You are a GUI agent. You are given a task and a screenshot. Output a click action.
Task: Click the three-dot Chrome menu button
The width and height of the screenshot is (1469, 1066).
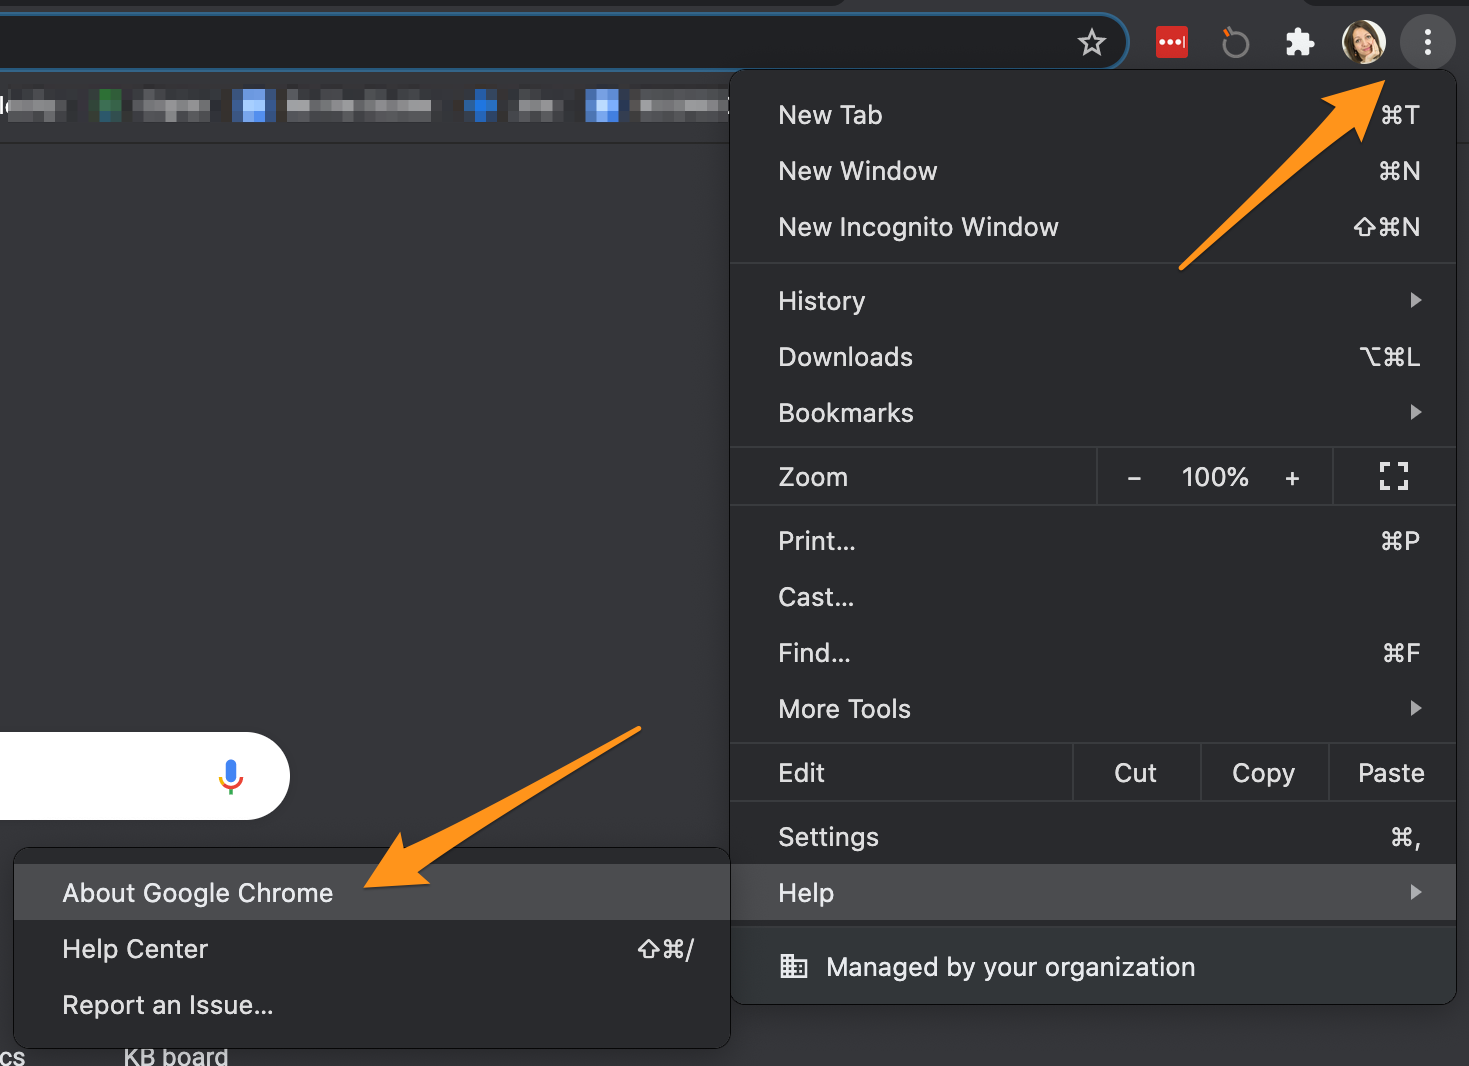click(x=1427, y=43)
